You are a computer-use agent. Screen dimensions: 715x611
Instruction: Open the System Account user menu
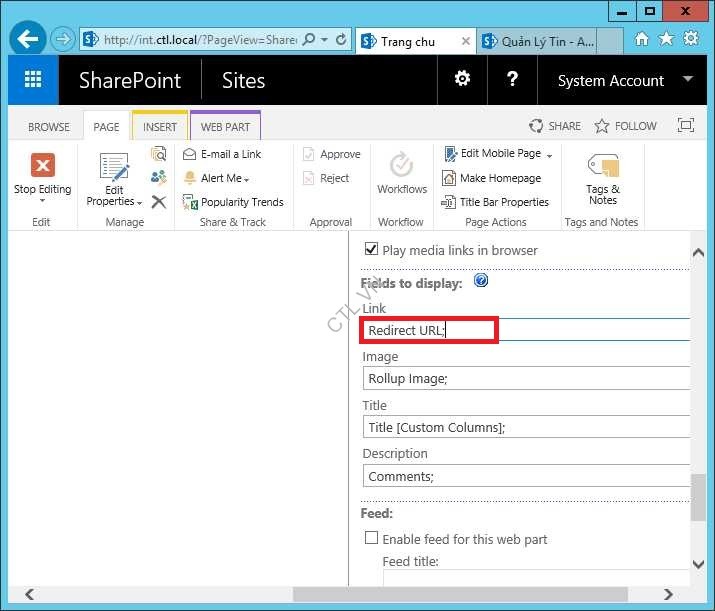click(x=687, y=79)
